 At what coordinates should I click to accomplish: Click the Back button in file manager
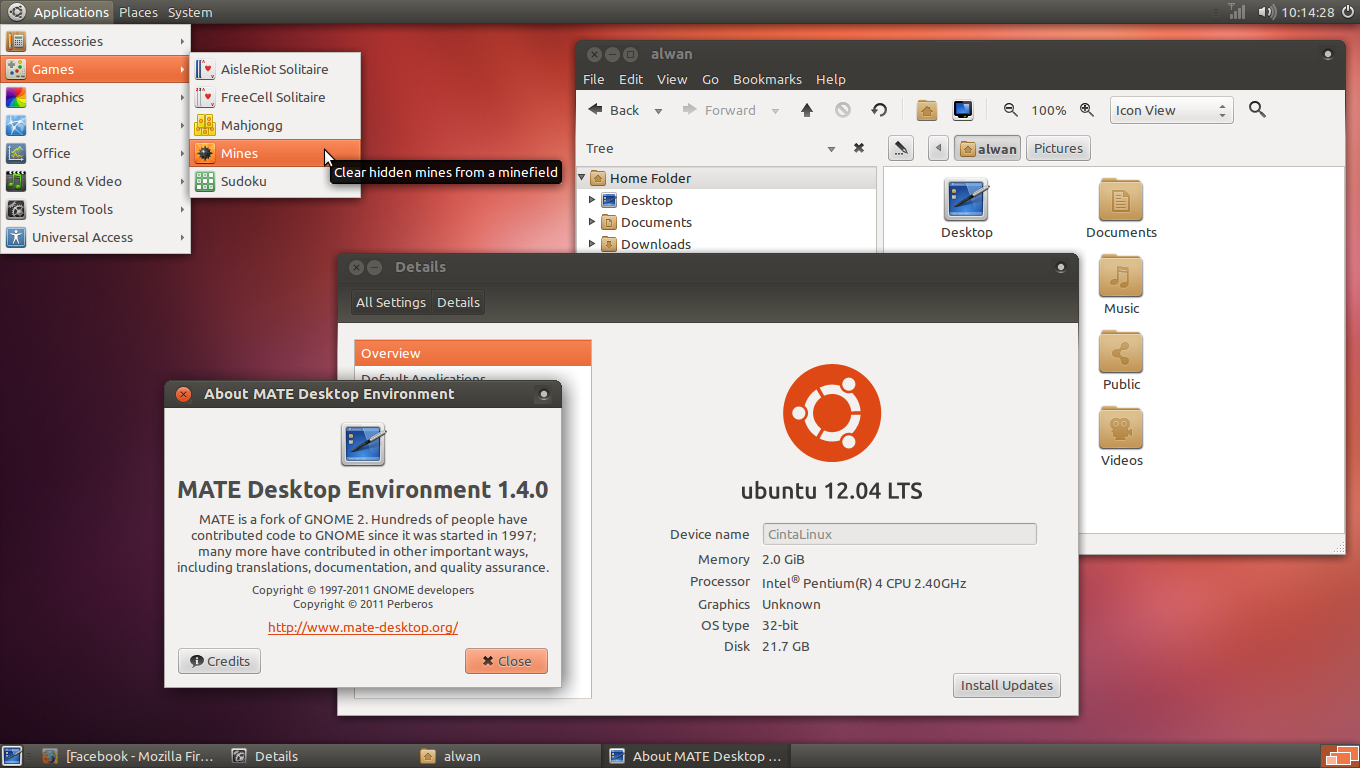pyautogui.click(x=614, y=110)
